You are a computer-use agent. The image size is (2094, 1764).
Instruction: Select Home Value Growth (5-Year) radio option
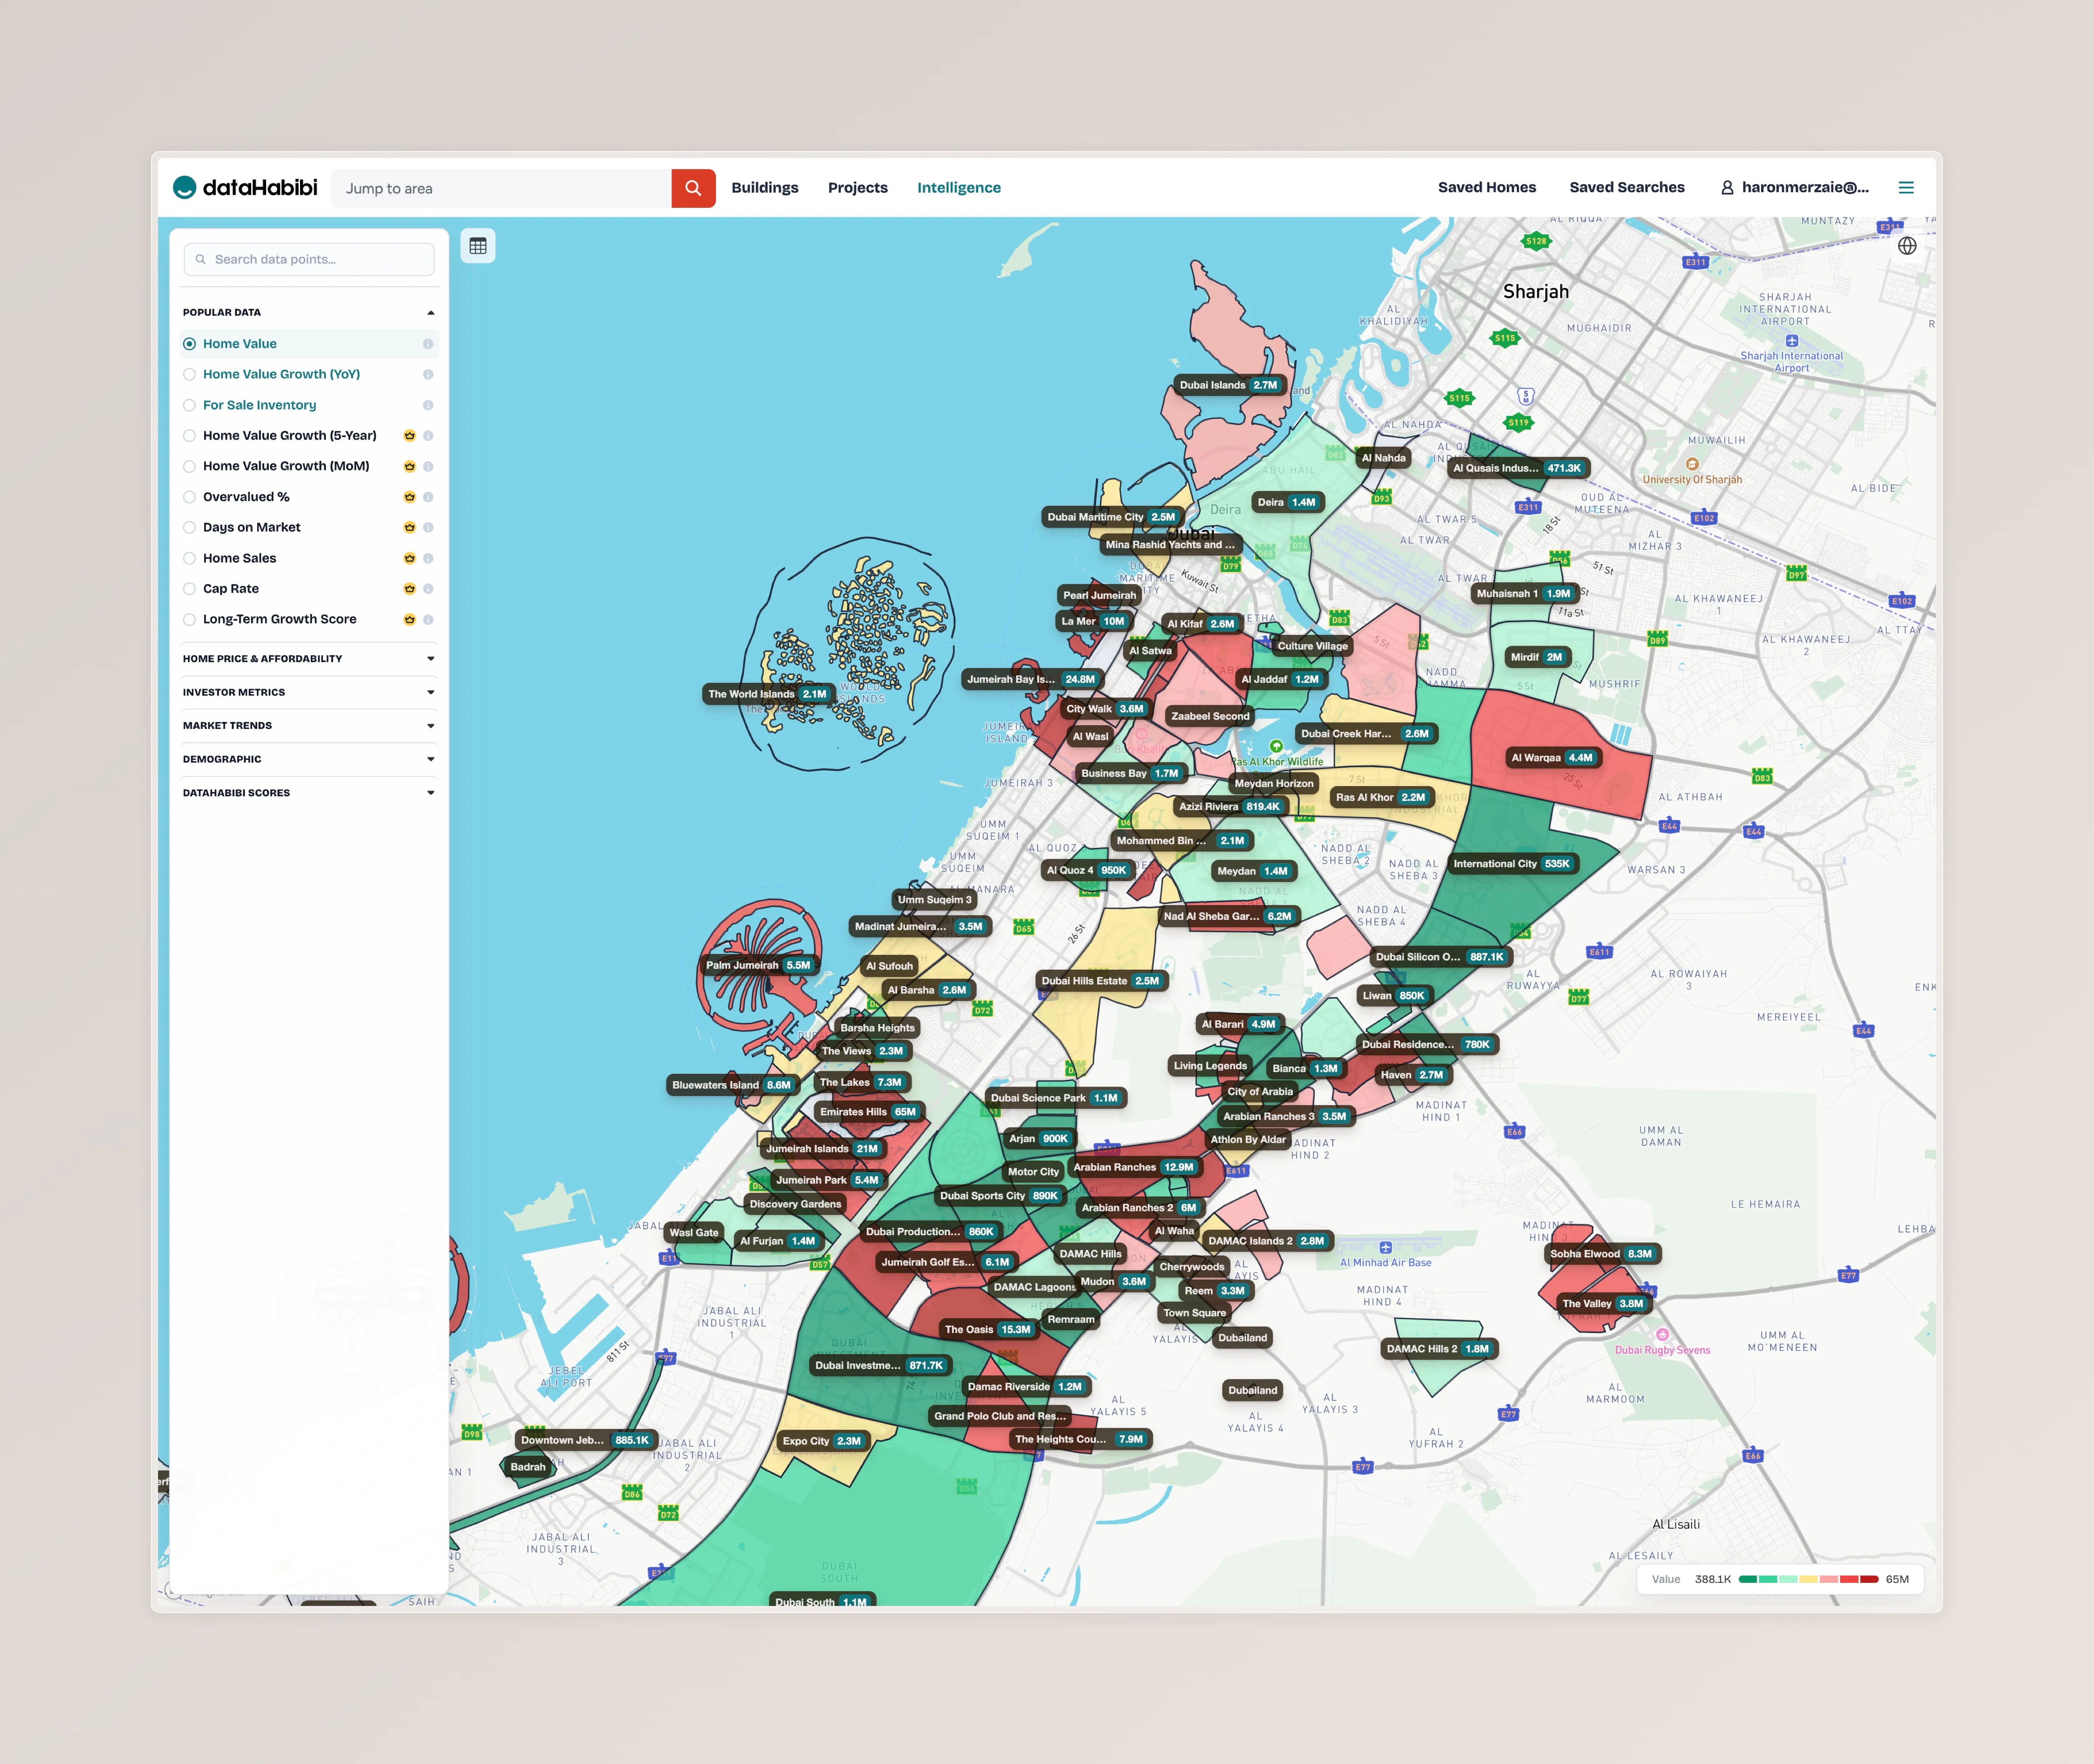pyautogui.click(x=189, y=436)
